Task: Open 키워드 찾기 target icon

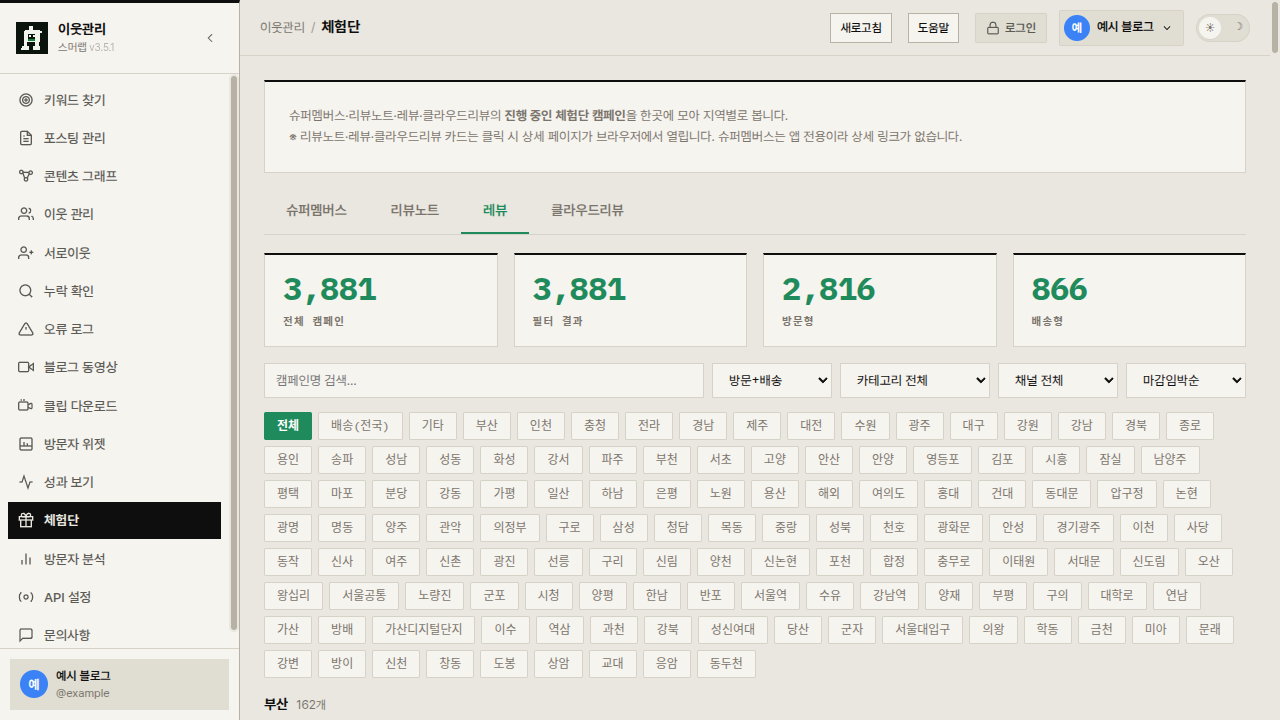Action: (x=26, y=100)
